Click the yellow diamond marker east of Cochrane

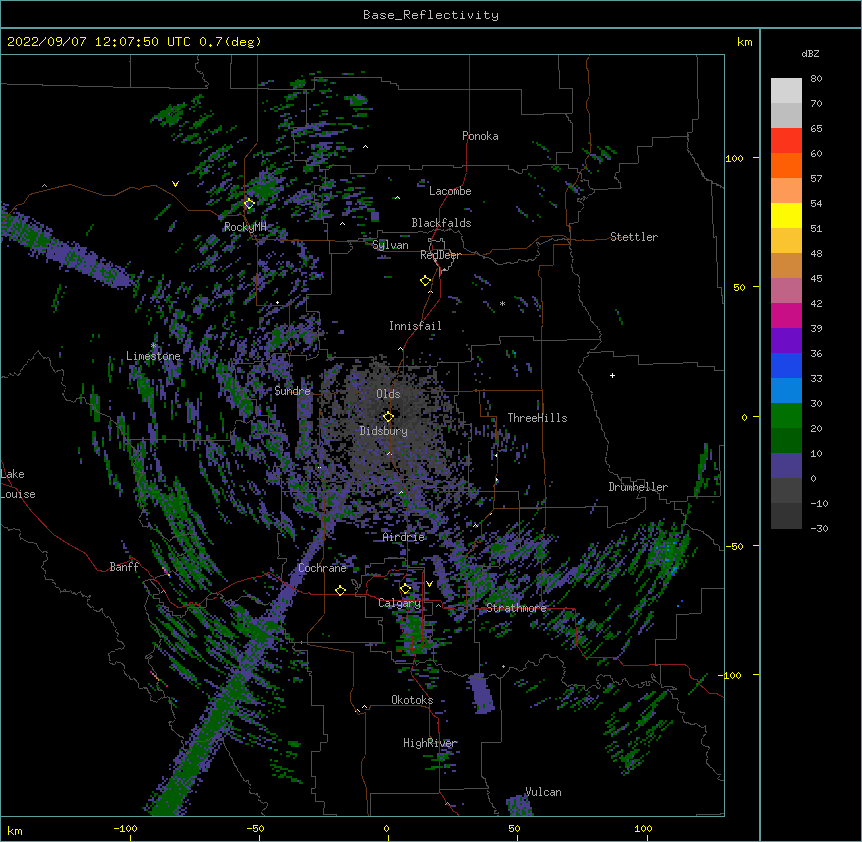point(340,590)
